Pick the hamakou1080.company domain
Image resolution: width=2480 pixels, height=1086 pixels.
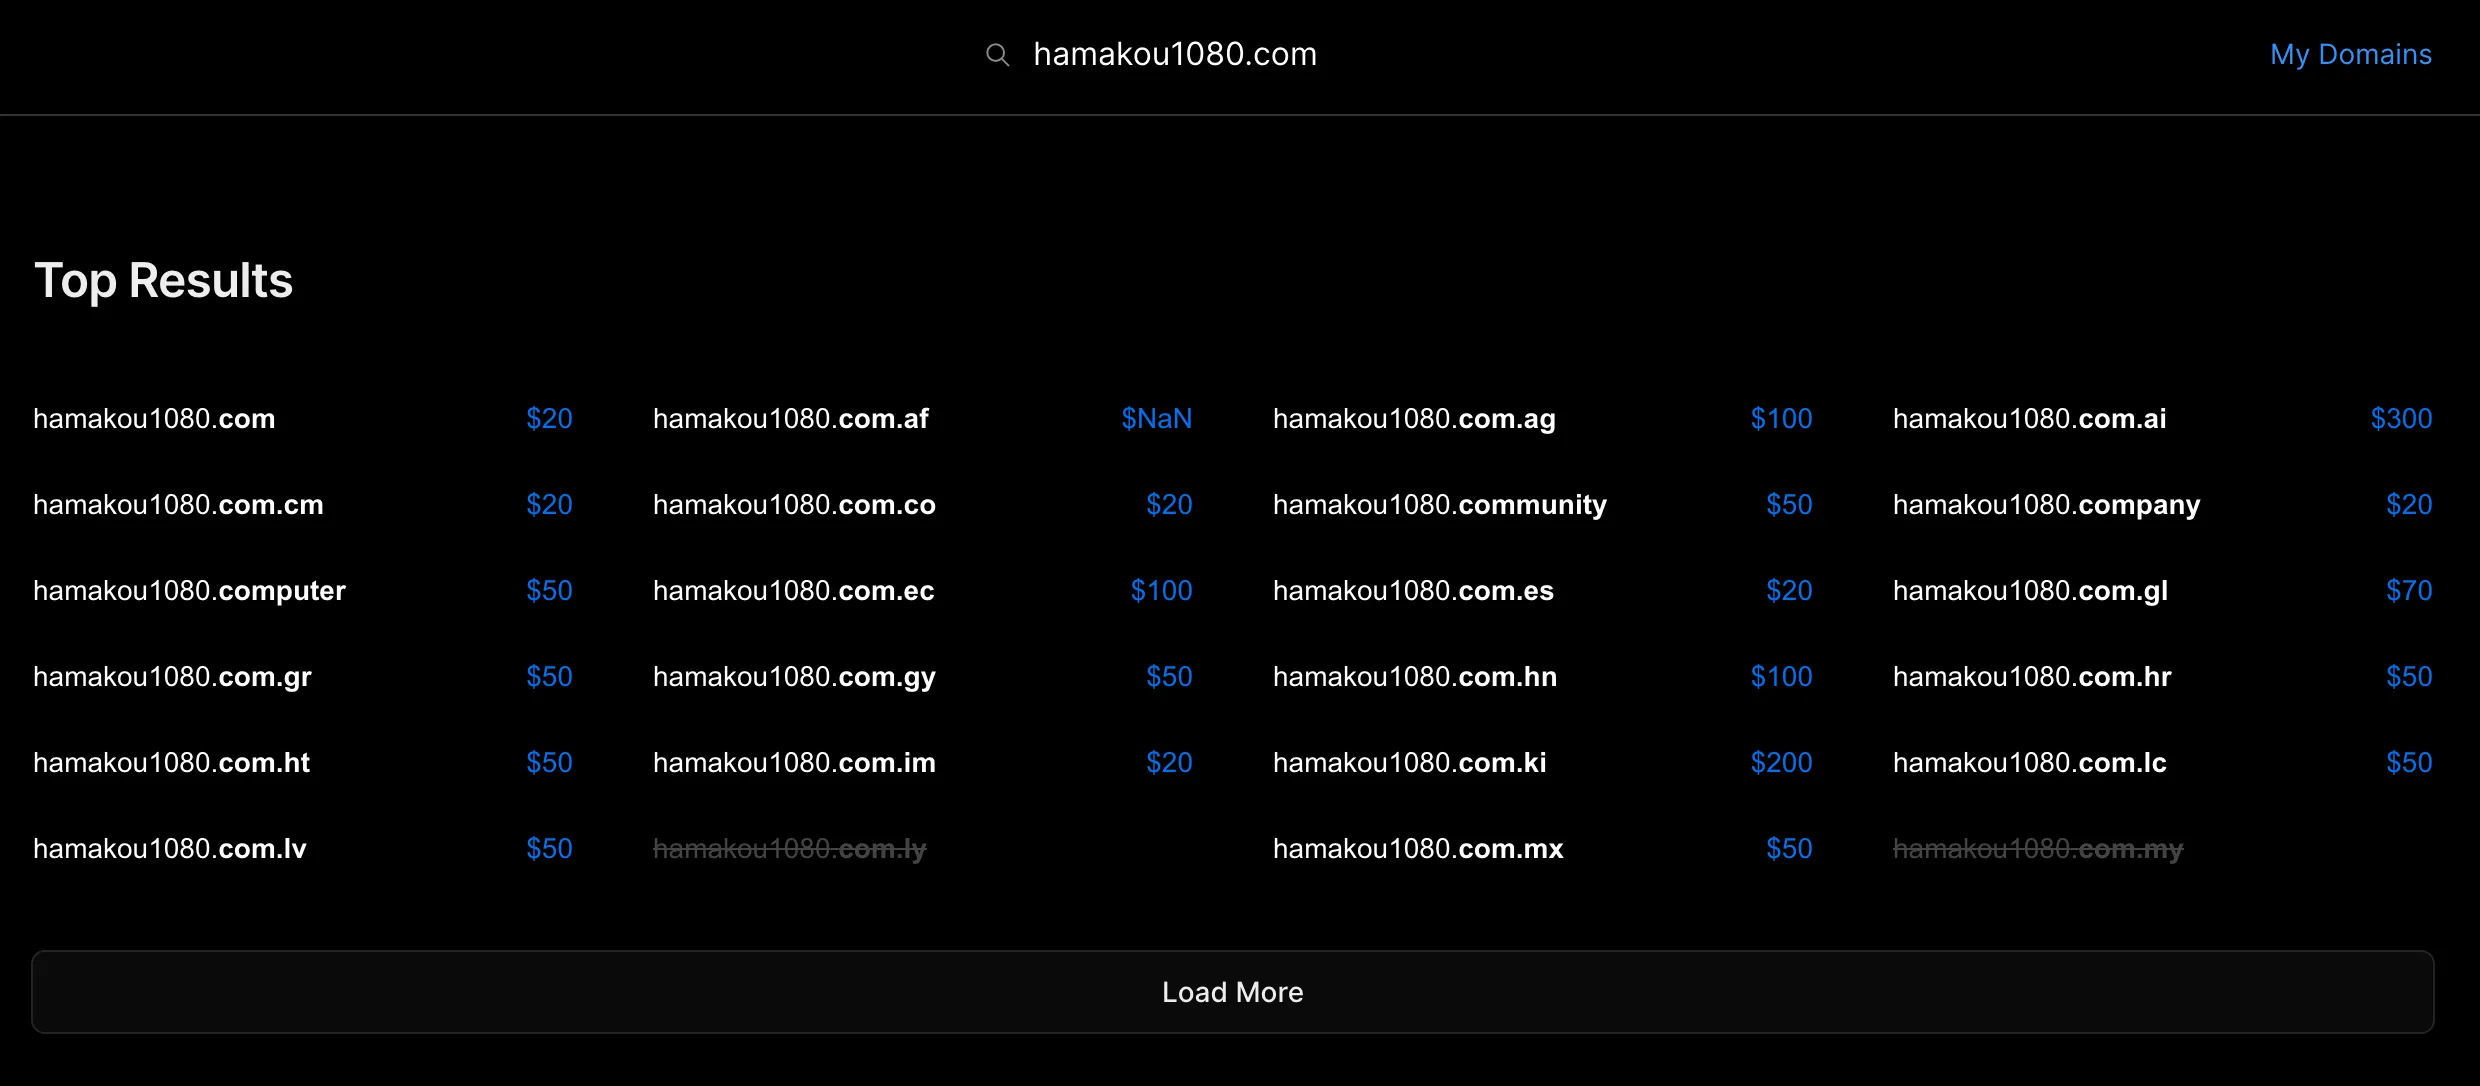coord(2046,505)
